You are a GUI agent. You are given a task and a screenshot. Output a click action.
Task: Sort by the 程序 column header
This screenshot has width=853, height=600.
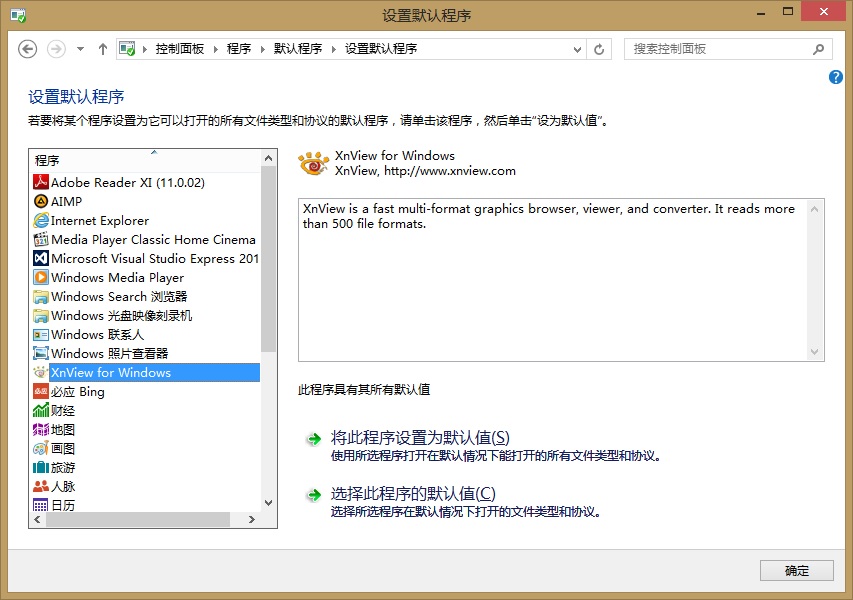coord(145,160)
